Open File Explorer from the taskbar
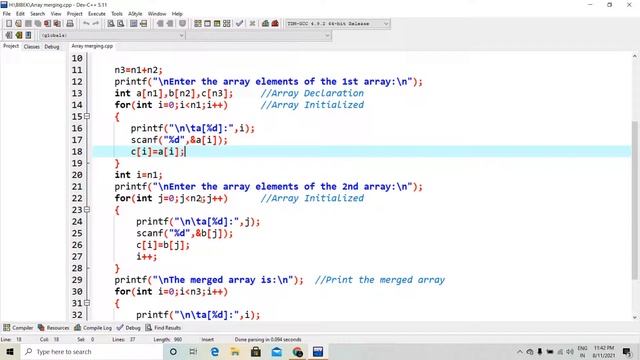This screenshot has height=360, width=640. tap(235, 351)
